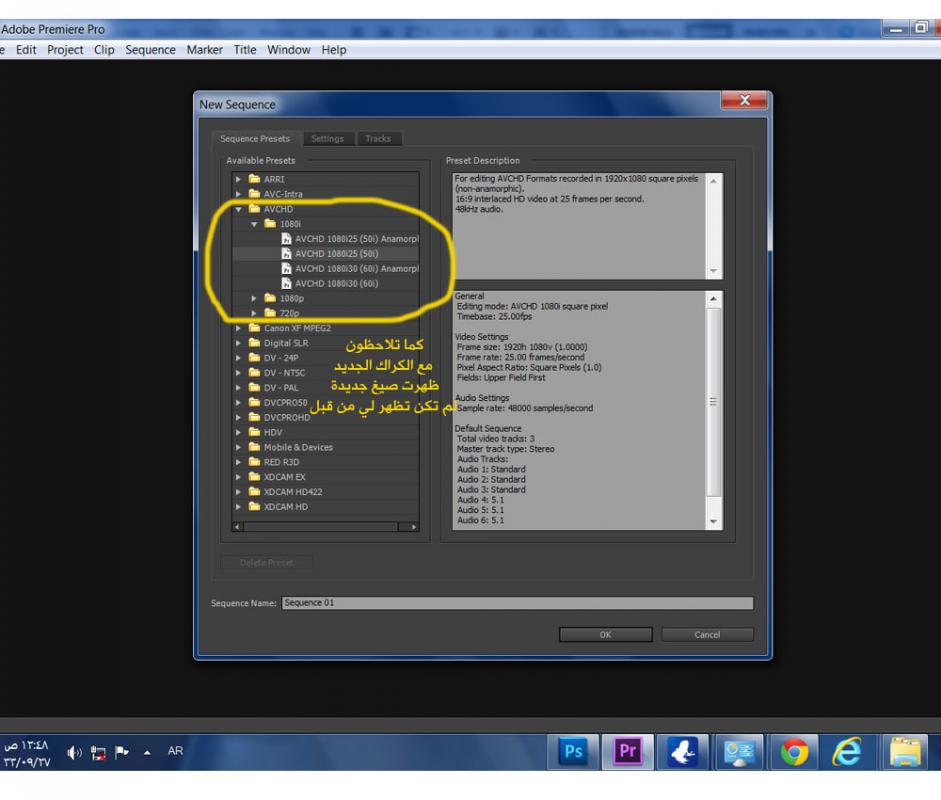Confirm new sequence with OK
941x800 pixels.
(606, 634)
